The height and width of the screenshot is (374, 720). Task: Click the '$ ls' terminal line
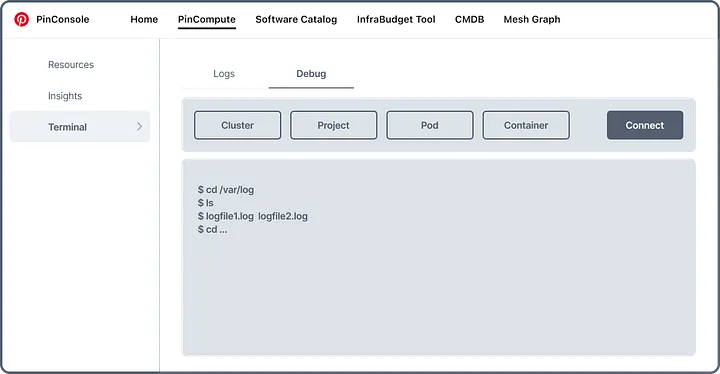(x=206, y=203)
